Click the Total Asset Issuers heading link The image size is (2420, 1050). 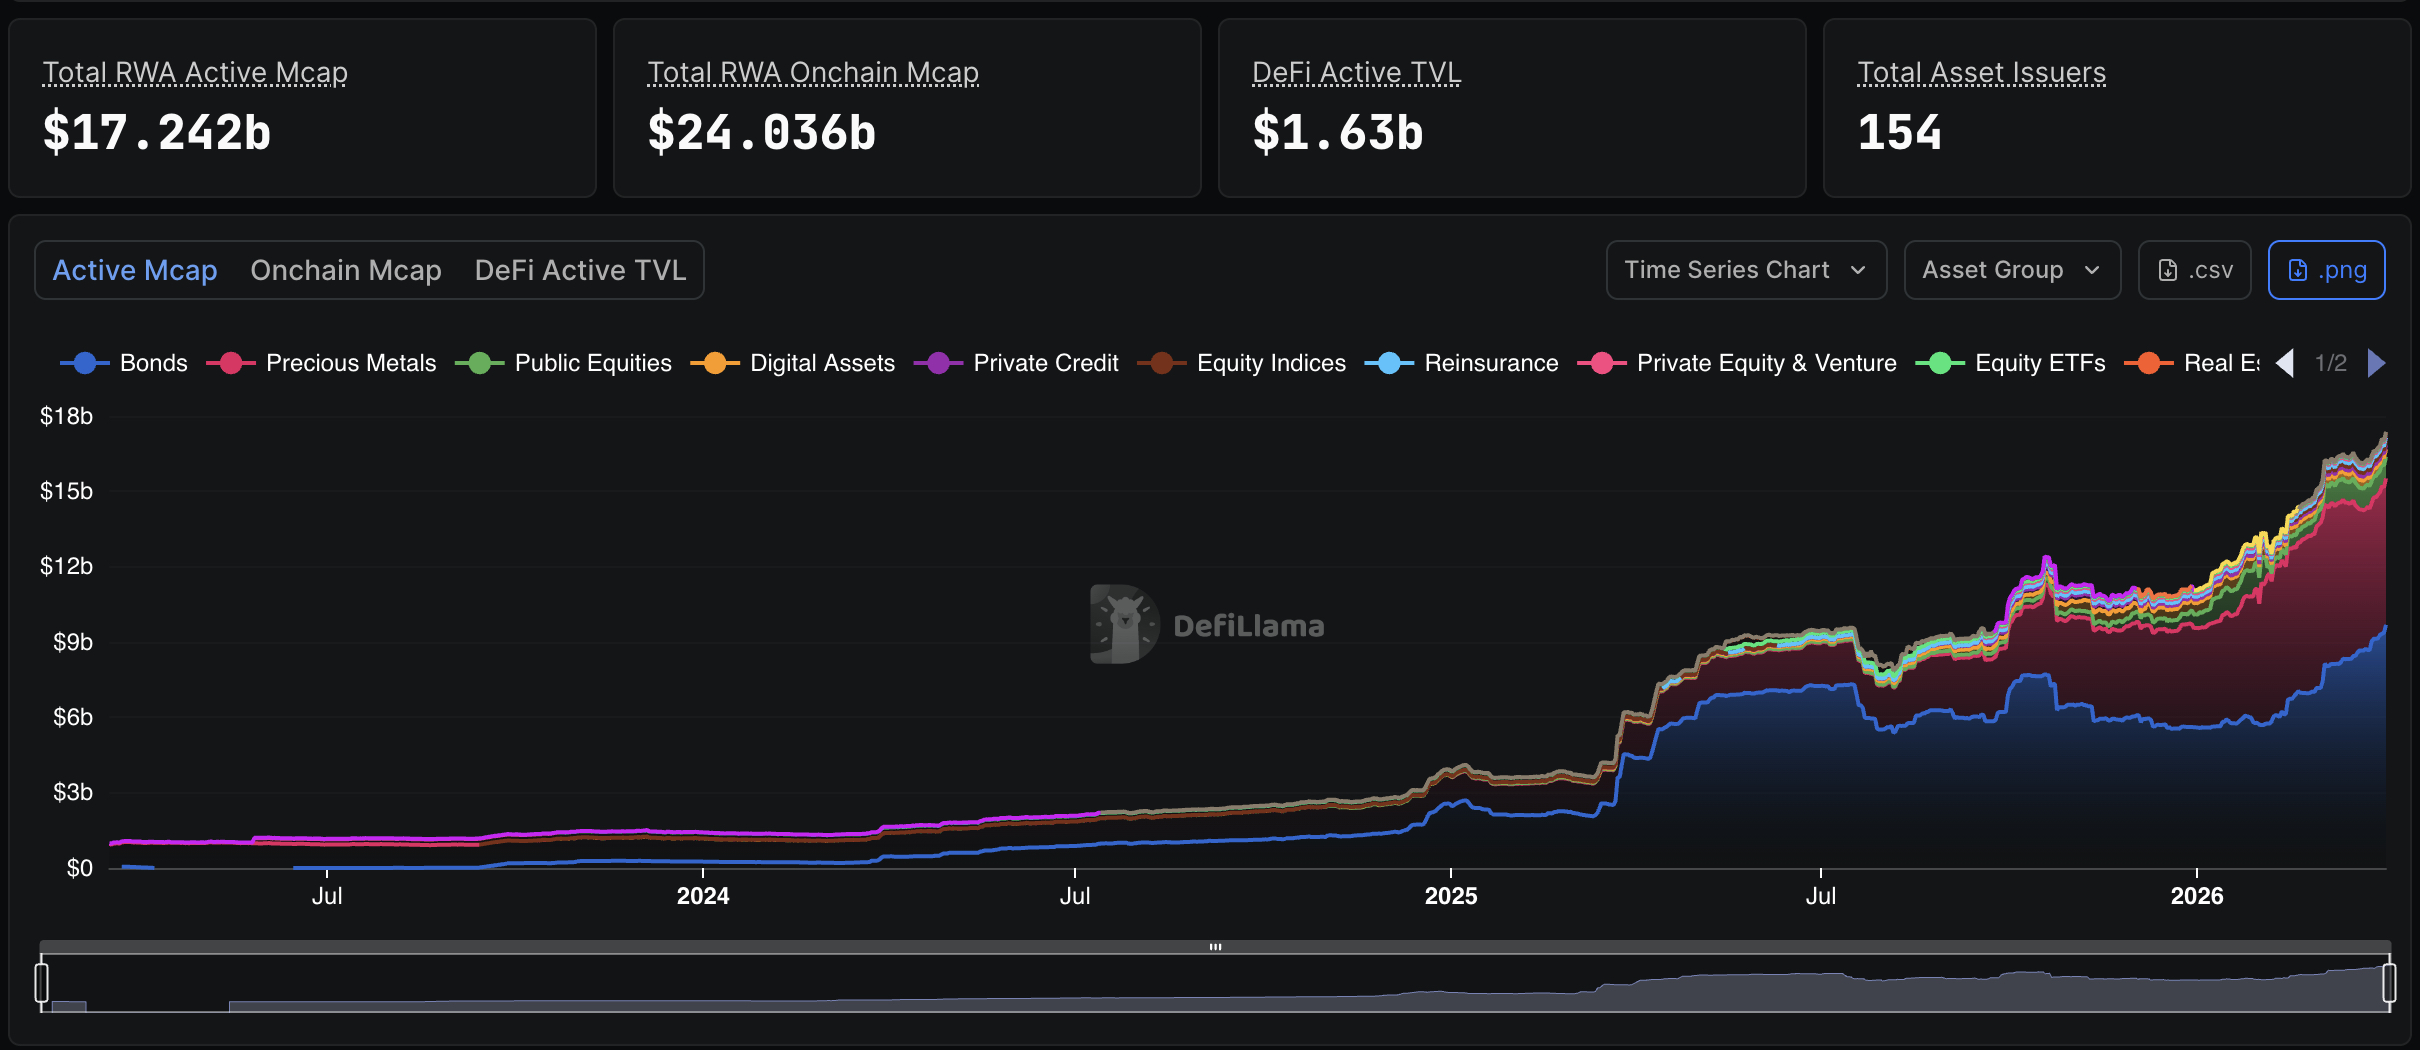1981,71
